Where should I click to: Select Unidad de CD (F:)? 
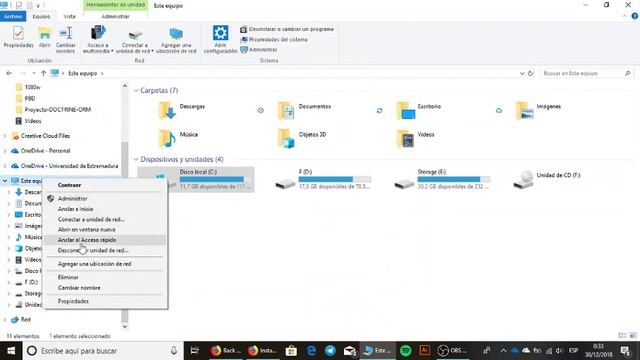[x=548, y=179]
